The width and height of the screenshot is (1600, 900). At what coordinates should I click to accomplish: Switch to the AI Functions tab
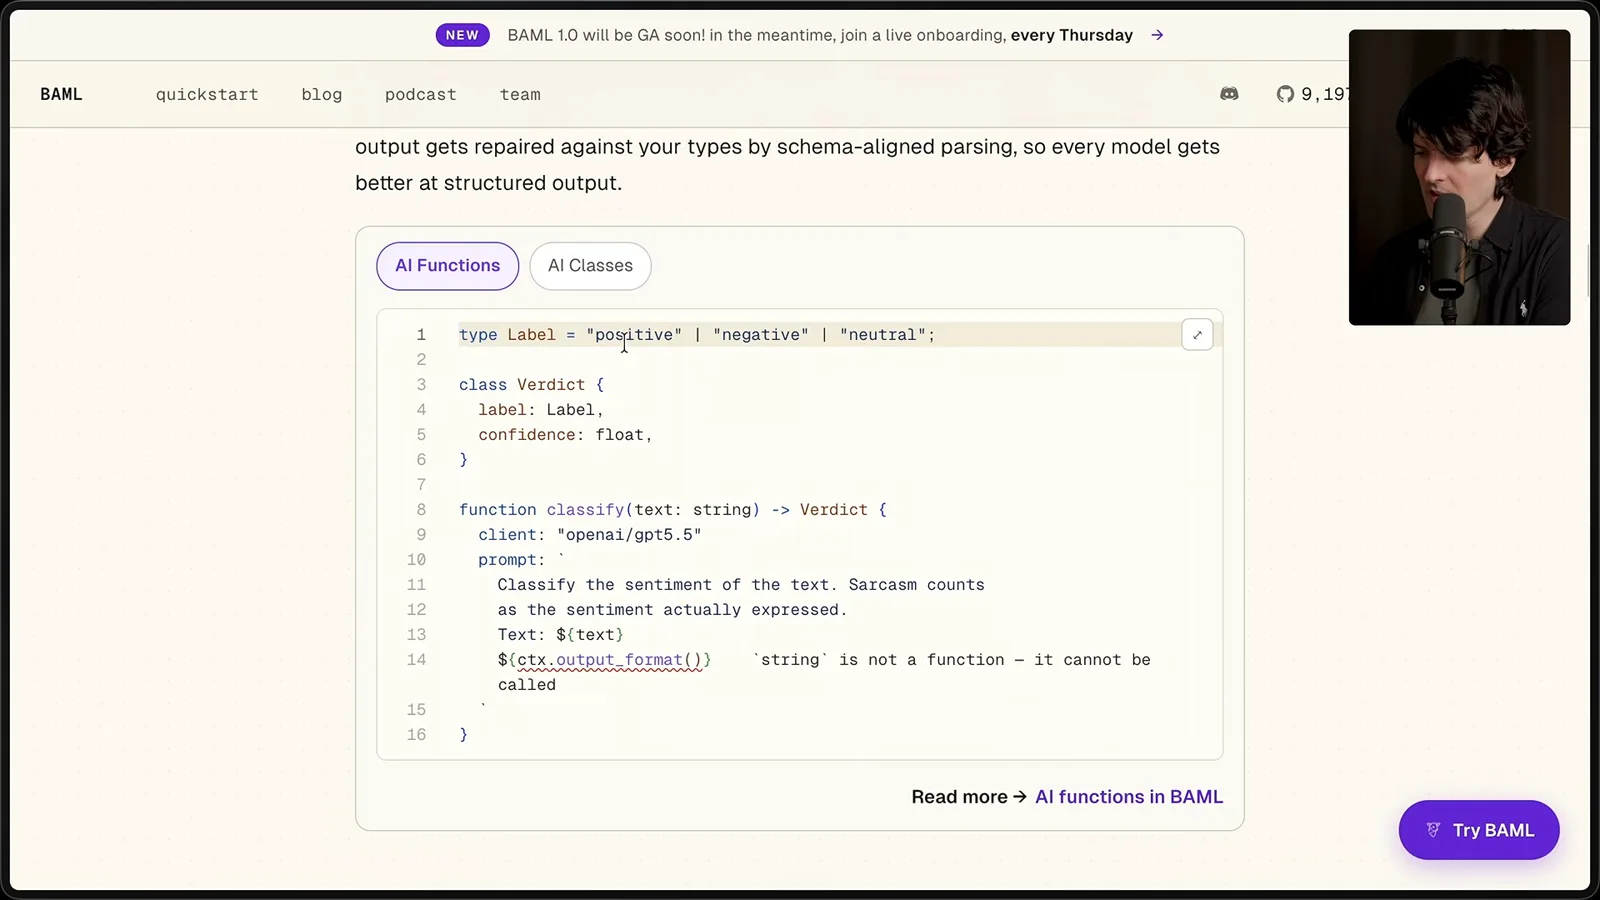click(447, 266)
